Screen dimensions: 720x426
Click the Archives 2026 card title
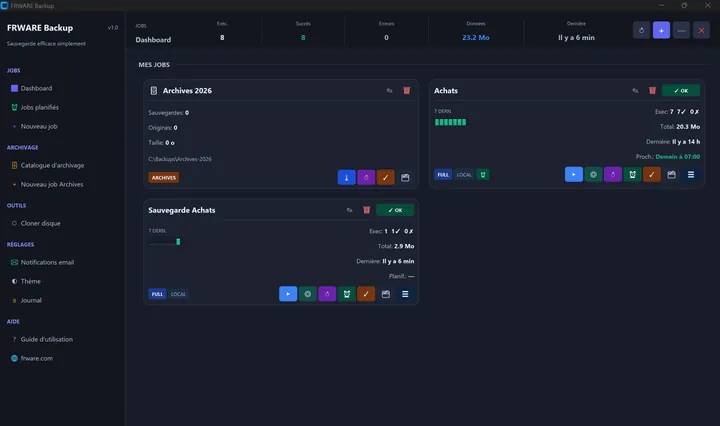187,91
